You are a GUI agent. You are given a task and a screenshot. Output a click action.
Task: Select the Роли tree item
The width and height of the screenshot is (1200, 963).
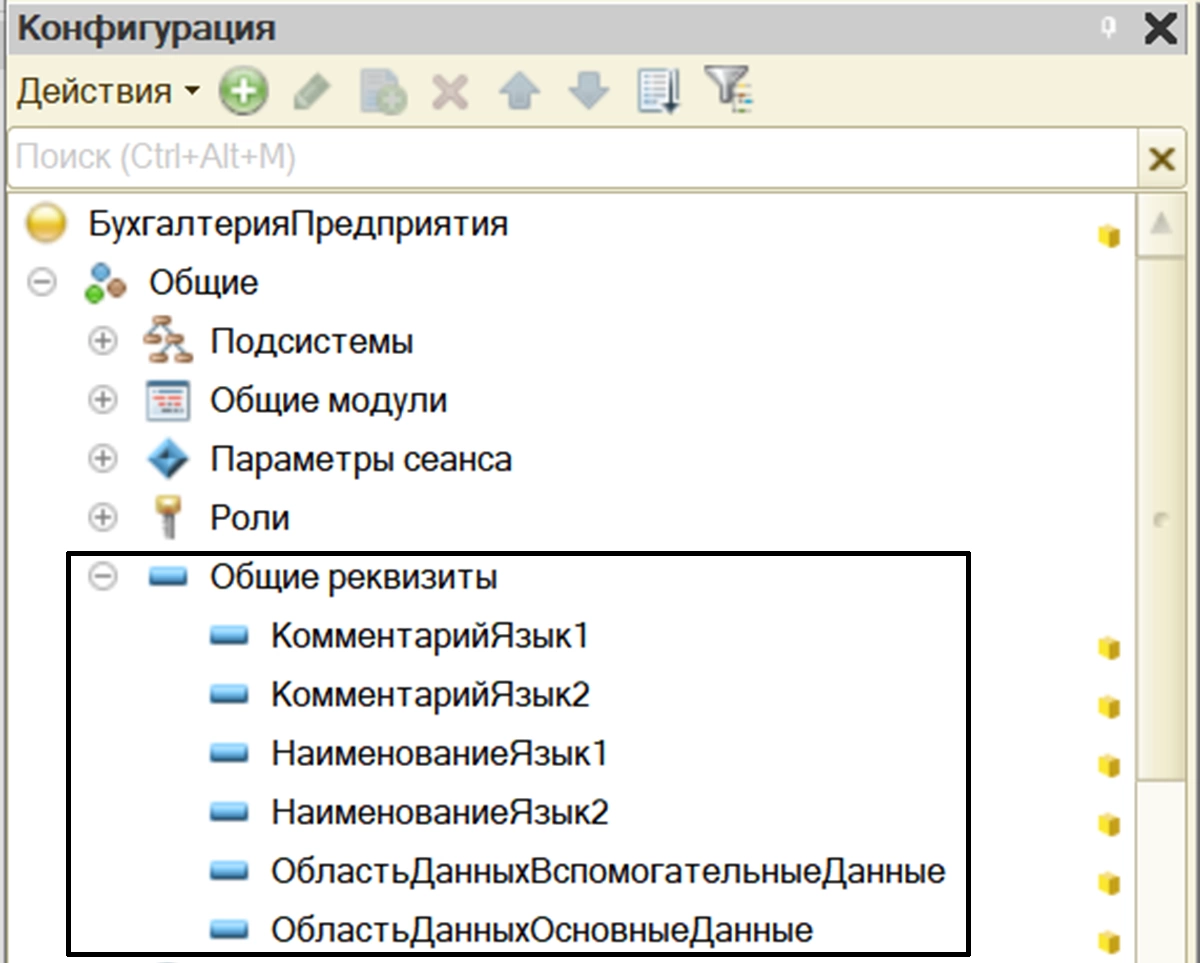250,519
